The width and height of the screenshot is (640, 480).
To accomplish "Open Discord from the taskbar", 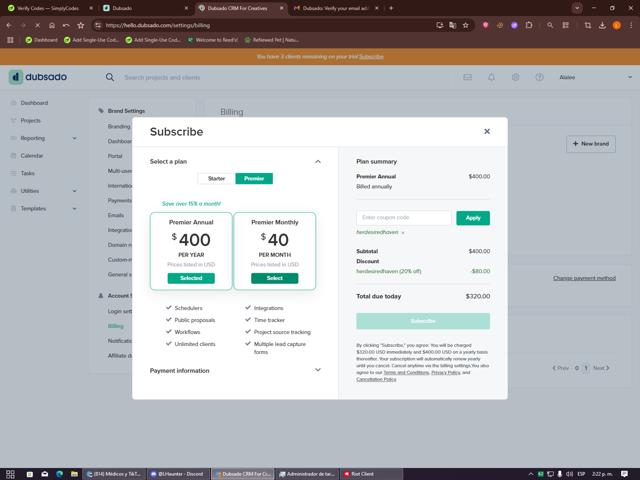I will click(x=178, y=474).
